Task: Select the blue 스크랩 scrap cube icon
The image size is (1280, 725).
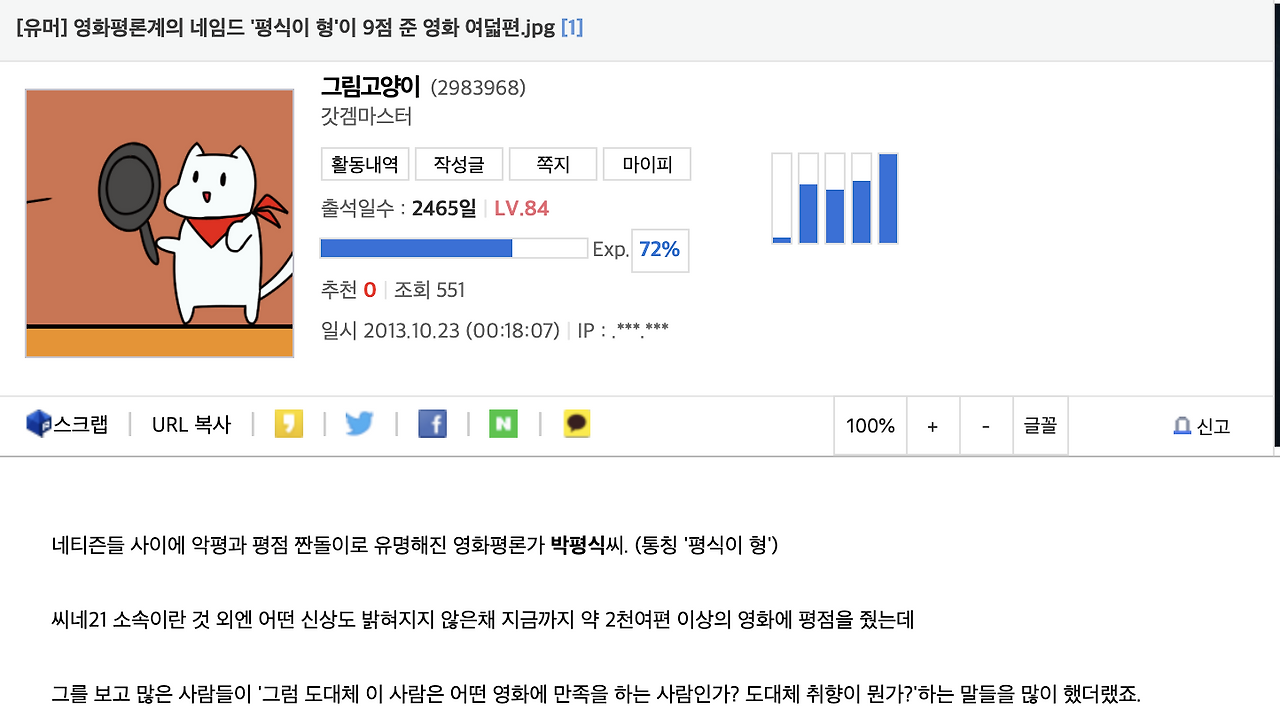Action: (38, 423)
